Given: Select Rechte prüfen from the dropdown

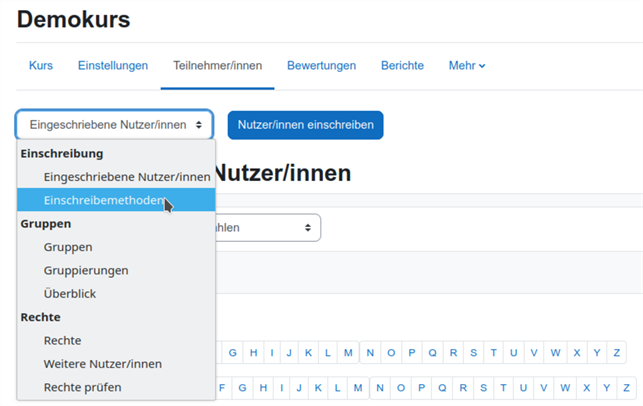Looking at the screenshot, I should (82, 387).
